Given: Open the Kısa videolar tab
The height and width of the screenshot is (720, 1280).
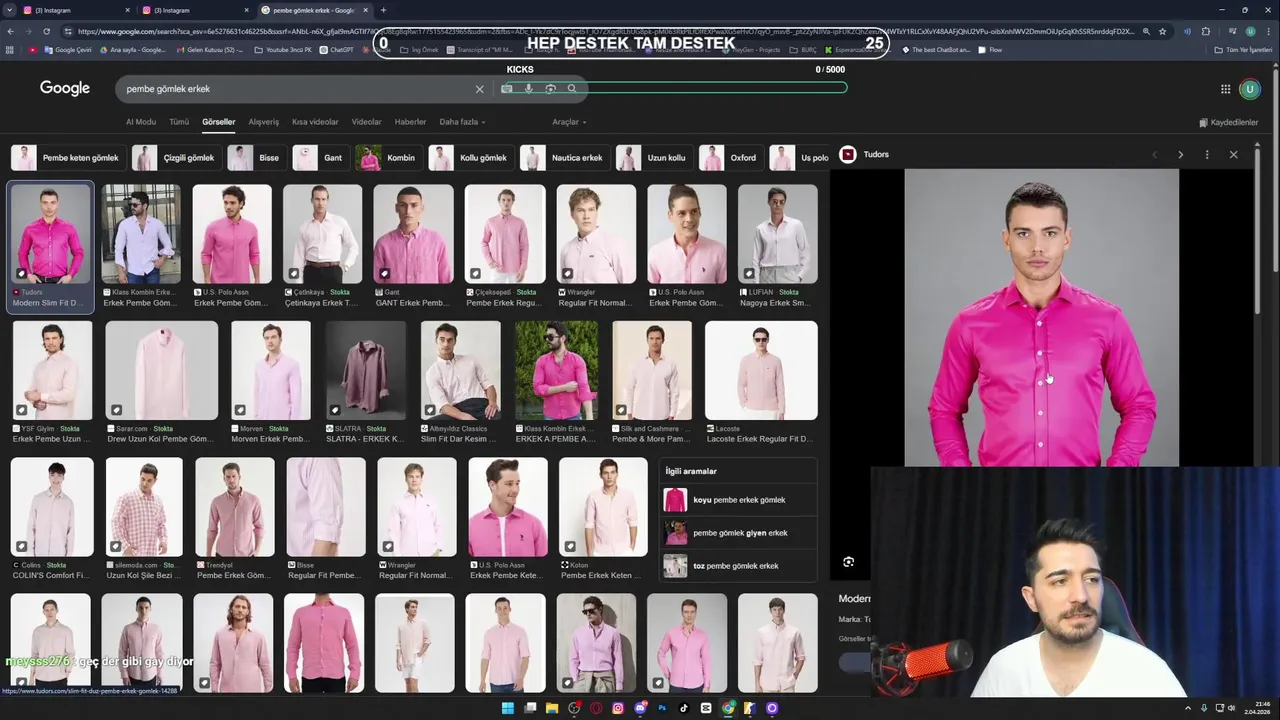Looking at the screenshot, I should 315,122.
